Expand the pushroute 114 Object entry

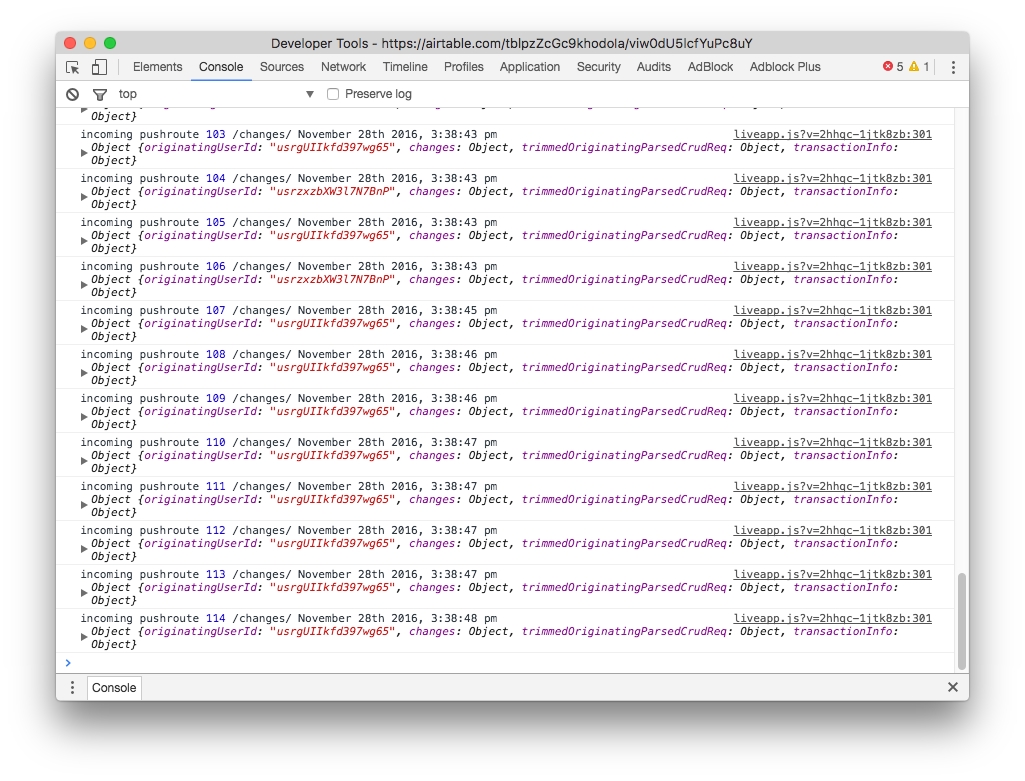[x=83, y=636]
